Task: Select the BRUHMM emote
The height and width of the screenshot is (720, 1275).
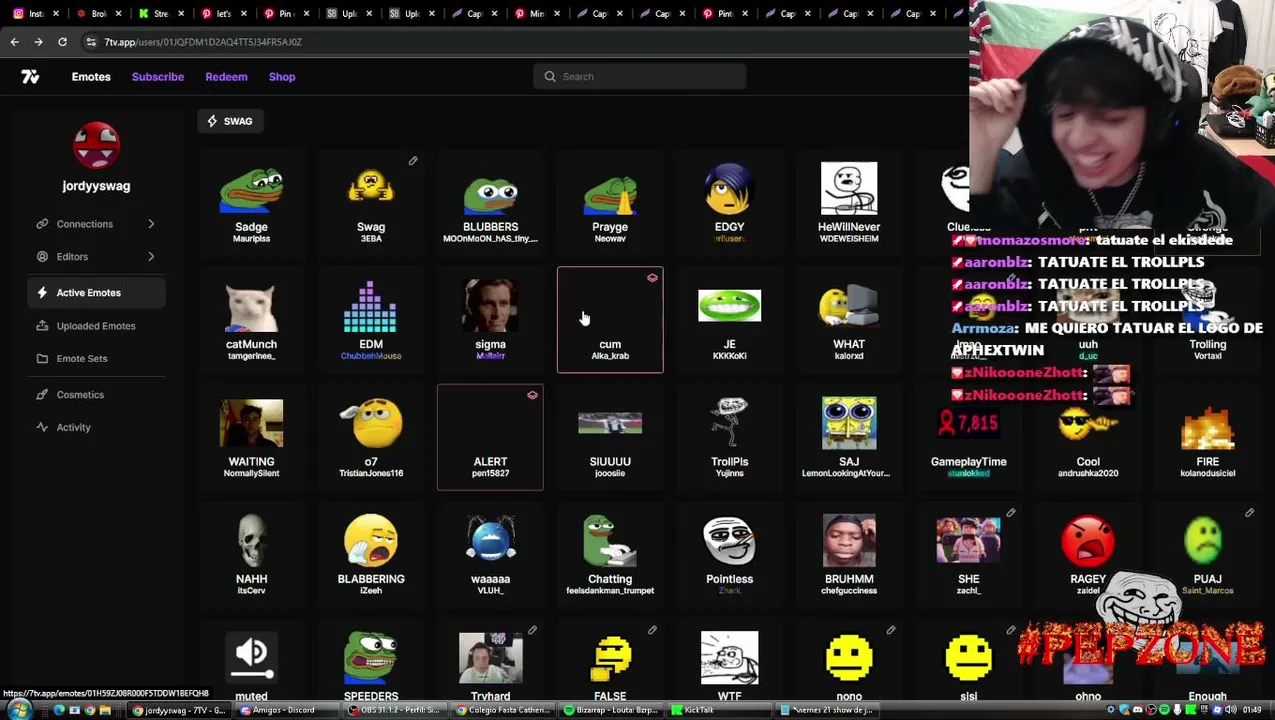Action: click(849, 555)
